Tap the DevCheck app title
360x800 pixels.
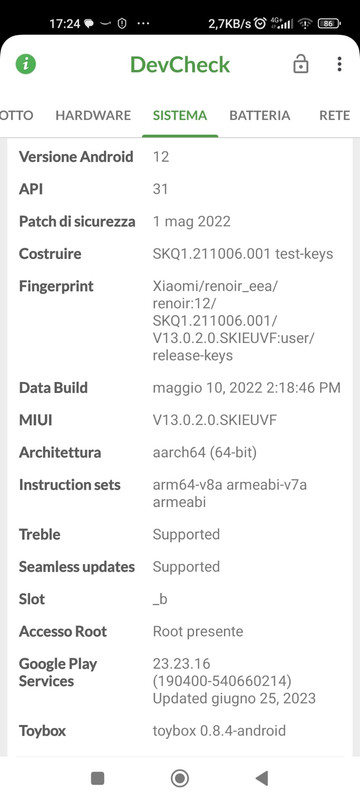(x=180, y=65)
